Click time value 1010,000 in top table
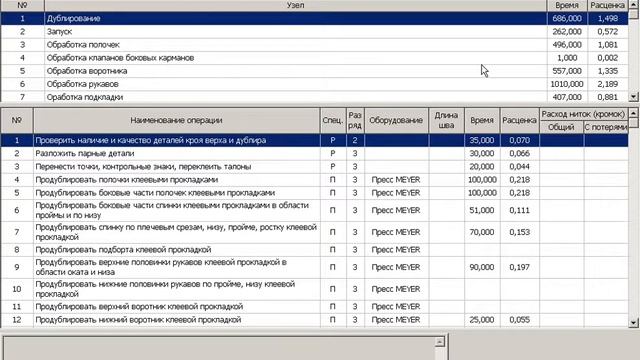Viewport: 640px width, 360px height. point(567,84)
